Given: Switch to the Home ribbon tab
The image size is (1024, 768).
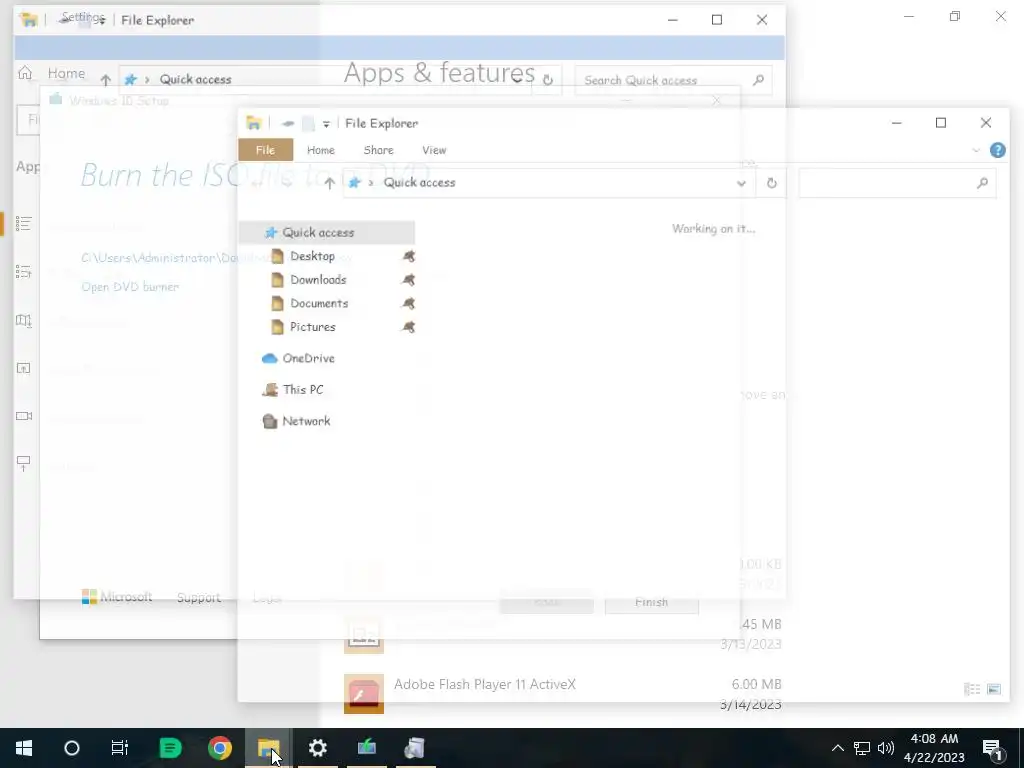Looking at the screenshot, I should pos(321,150).
